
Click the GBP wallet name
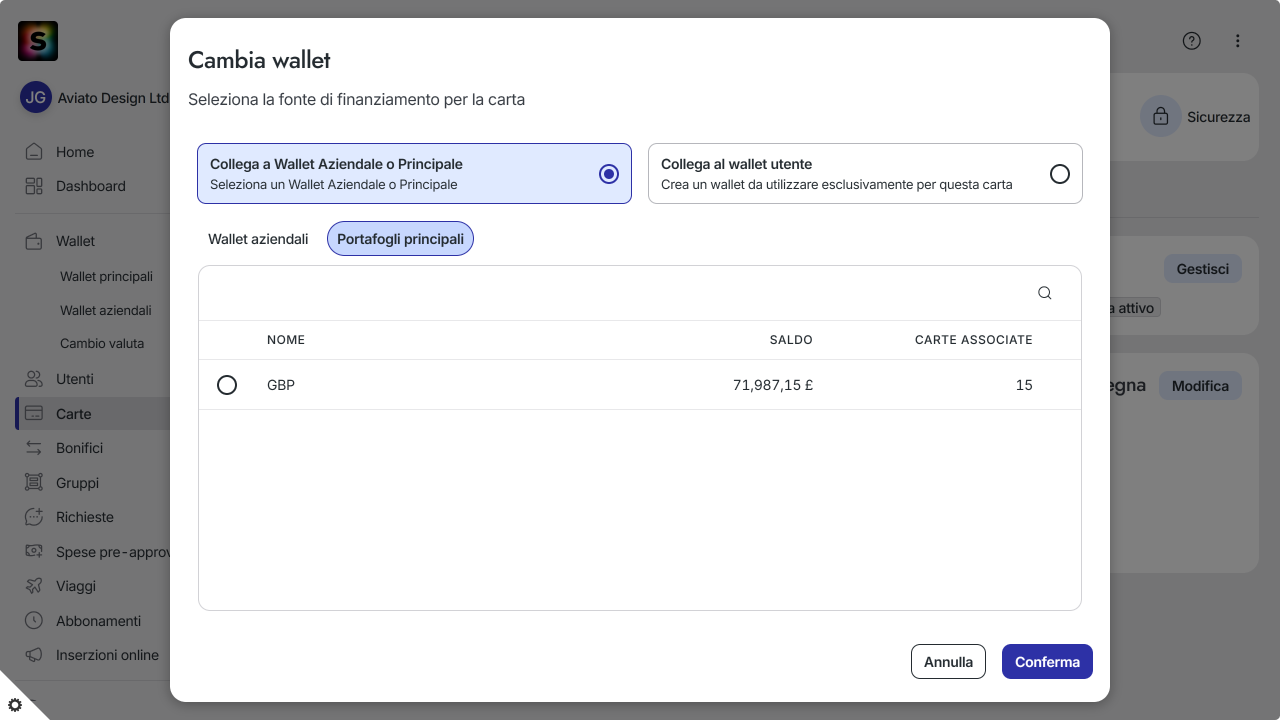[x=281, y=385]
